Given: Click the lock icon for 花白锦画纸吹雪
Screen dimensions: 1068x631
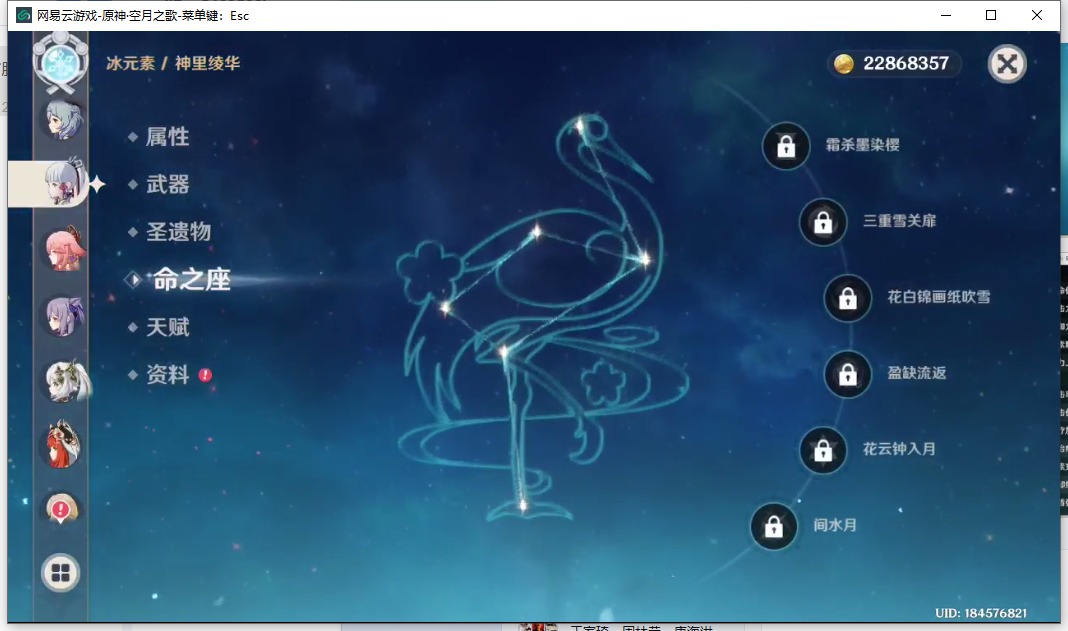Looking at the screenshot, I should pyautogui.click(x=847, y=298).
